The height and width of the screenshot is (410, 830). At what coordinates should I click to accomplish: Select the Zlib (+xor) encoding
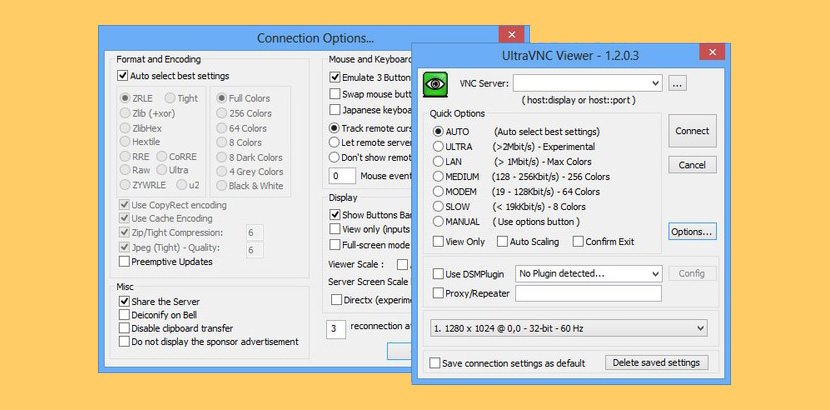[125, 113]
